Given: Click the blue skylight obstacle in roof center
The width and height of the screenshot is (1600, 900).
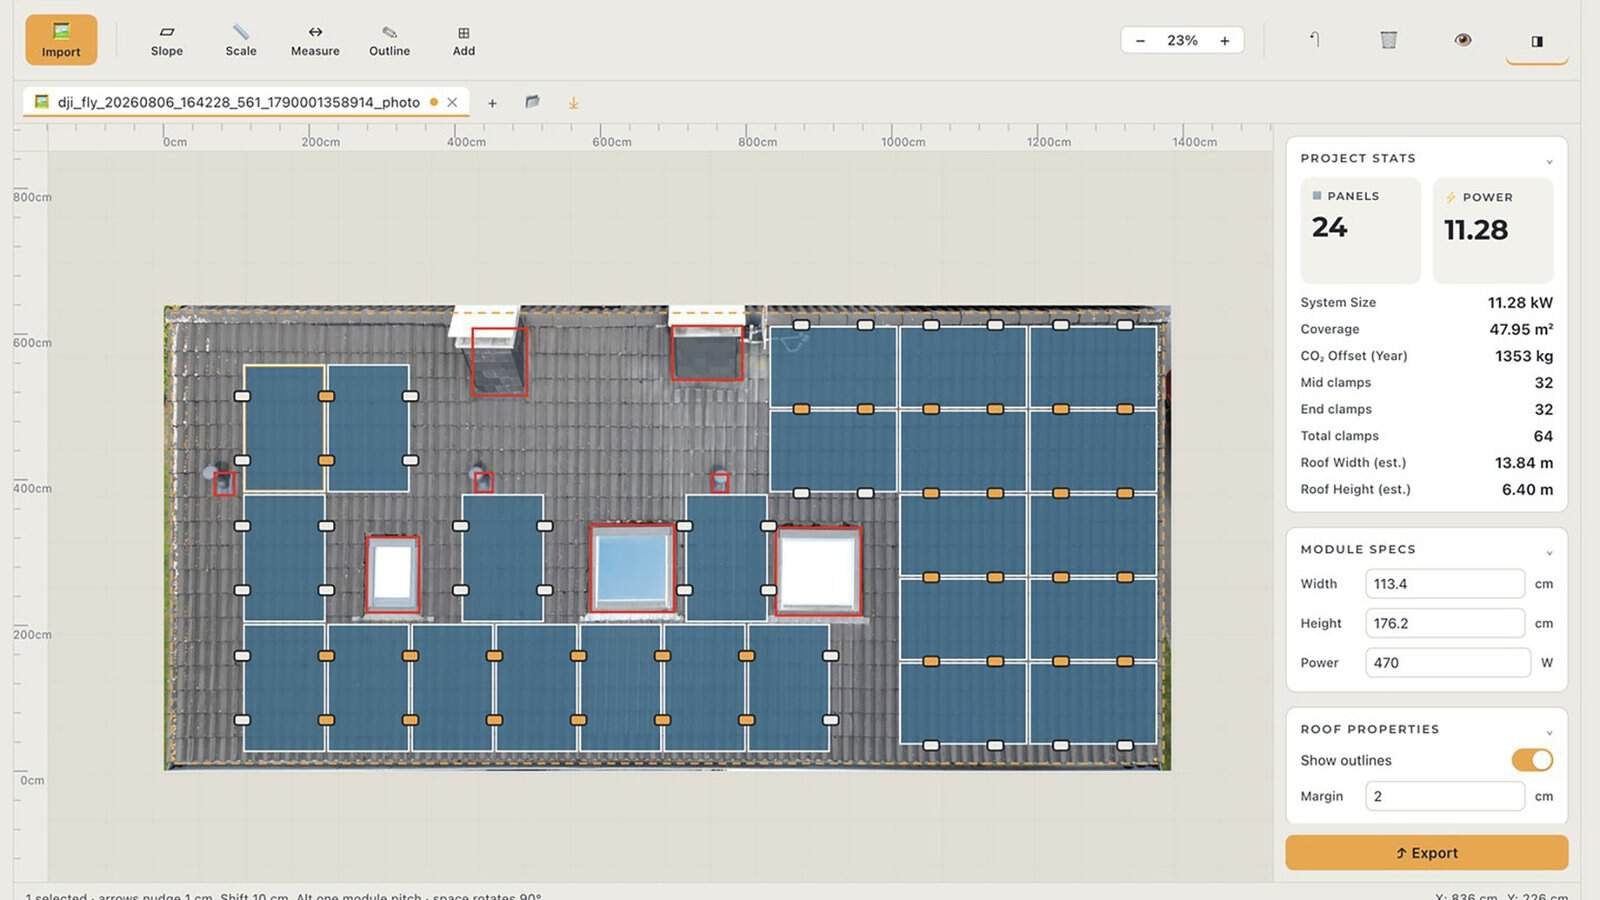Looking at the screenshot, I should pyautogui.click(x=632, y=567).
